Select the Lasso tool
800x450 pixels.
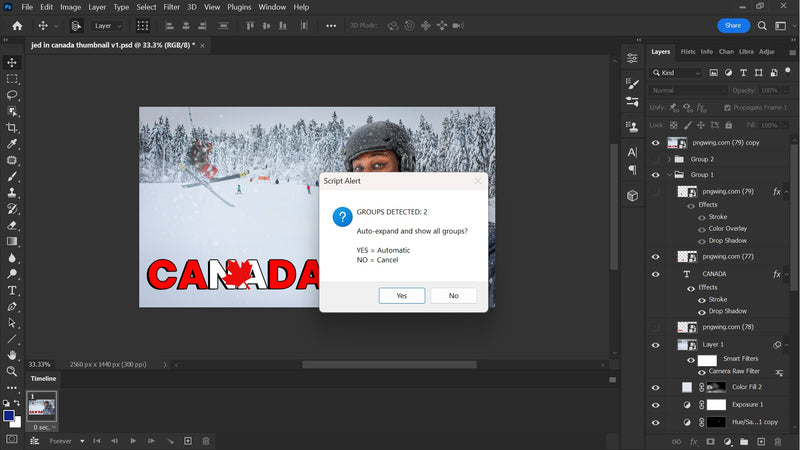pos(12,95)
